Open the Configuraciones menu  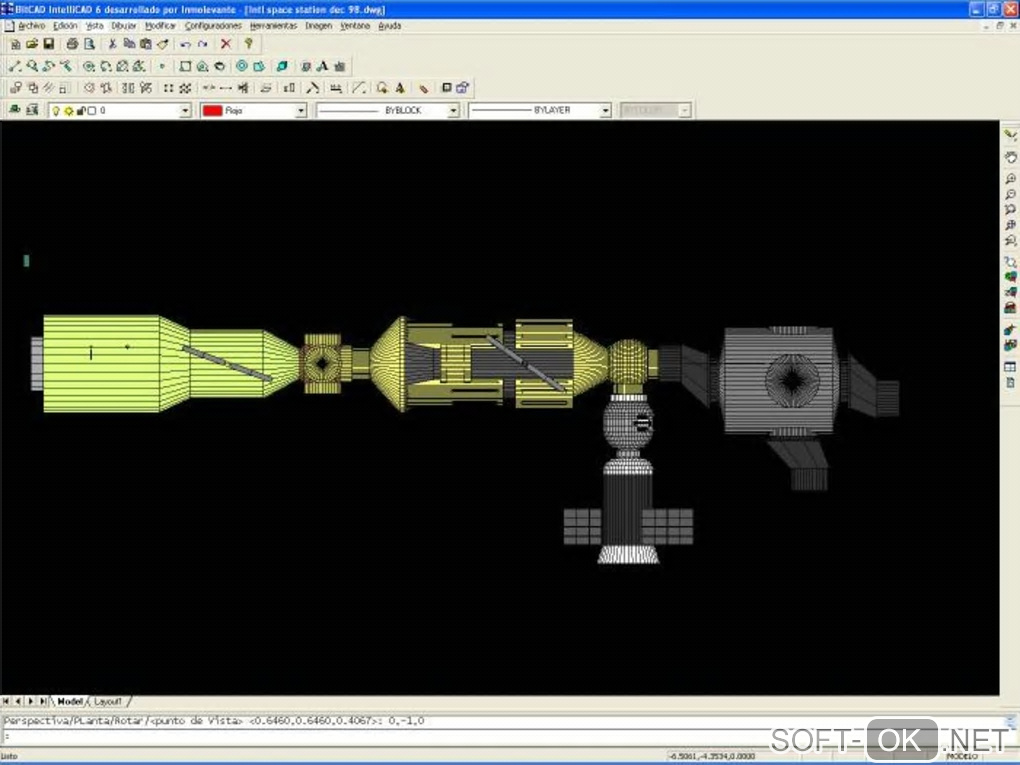(x=213, y=26)
